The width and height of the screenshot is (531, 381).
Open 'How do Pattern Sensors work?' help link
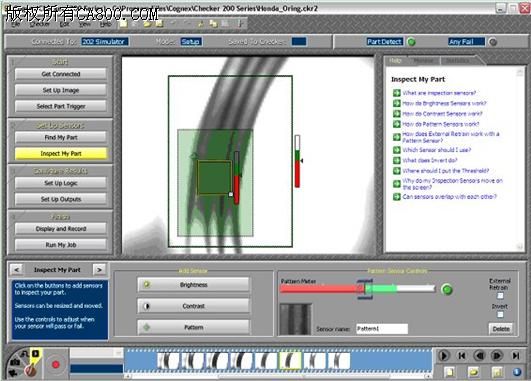441,124
